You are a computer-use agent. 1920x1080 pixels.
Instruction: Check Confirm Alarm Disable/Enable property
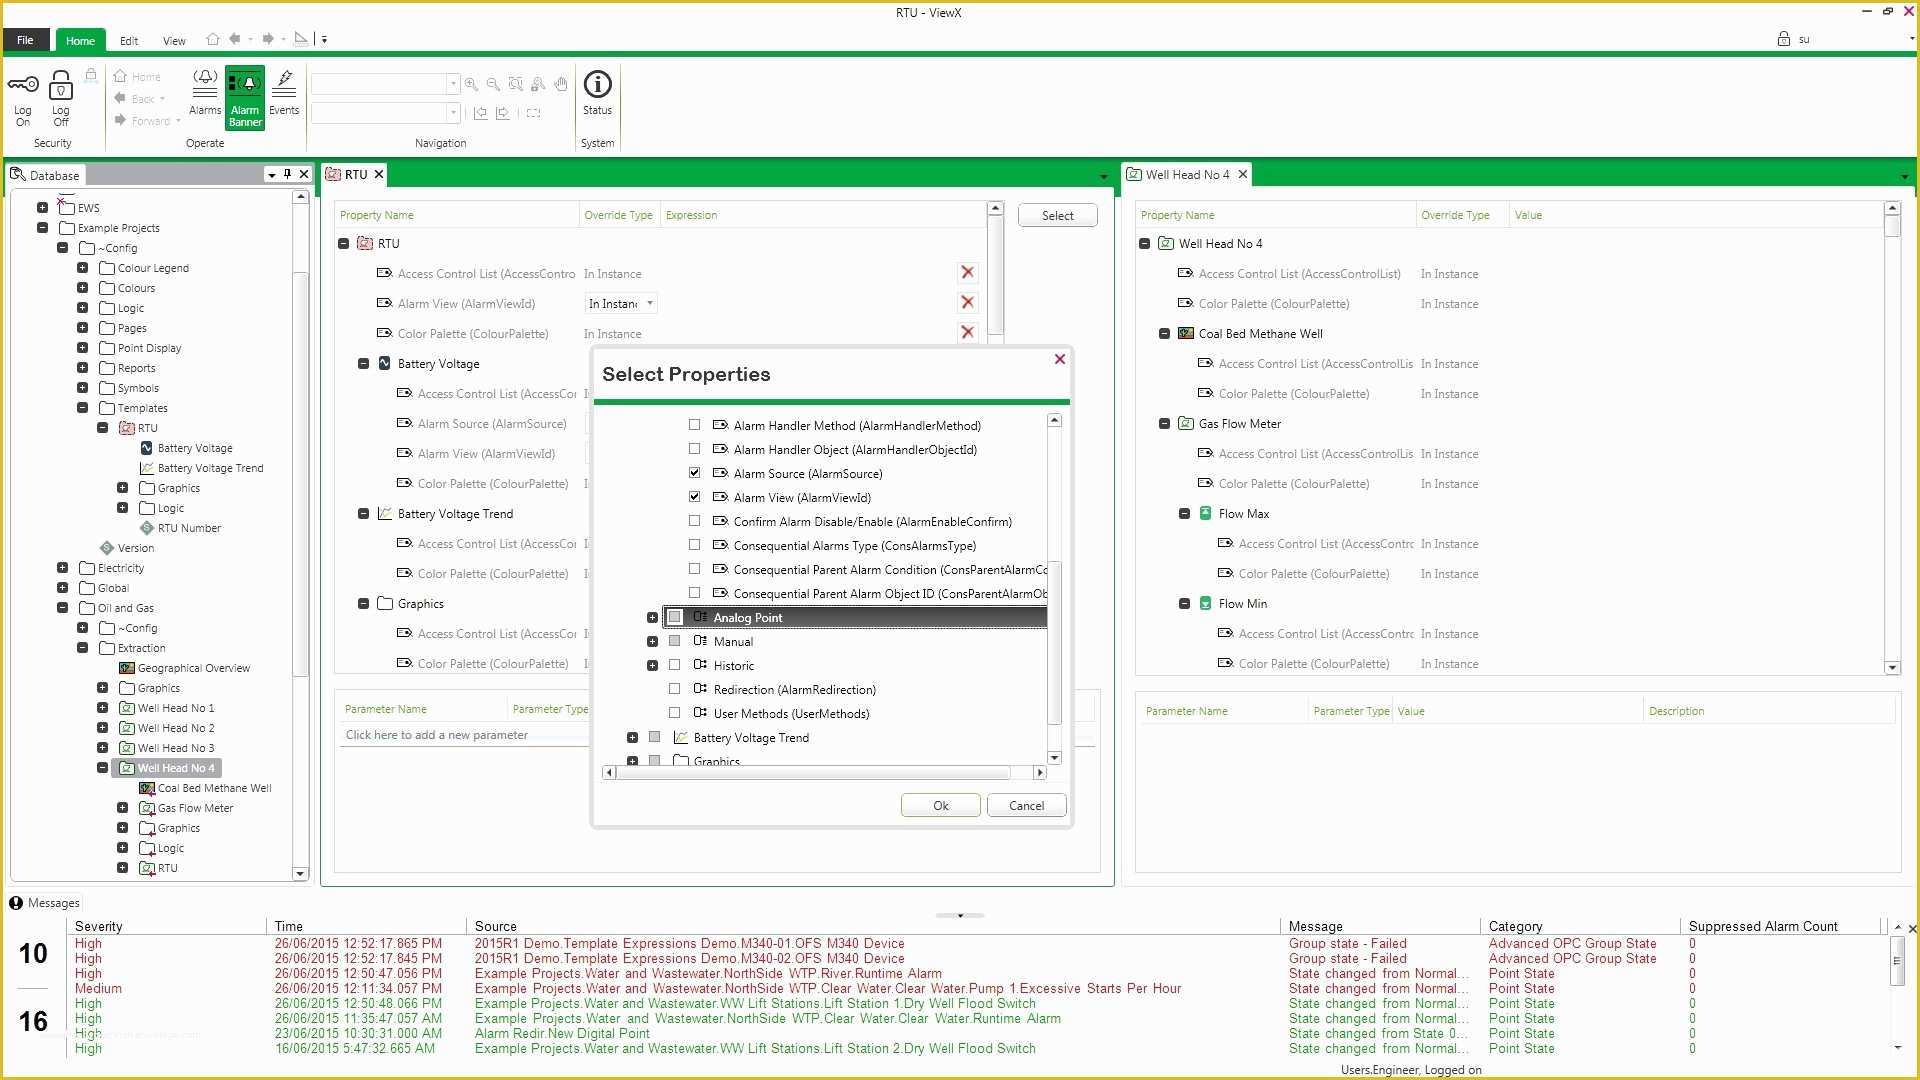click(694, 521)
